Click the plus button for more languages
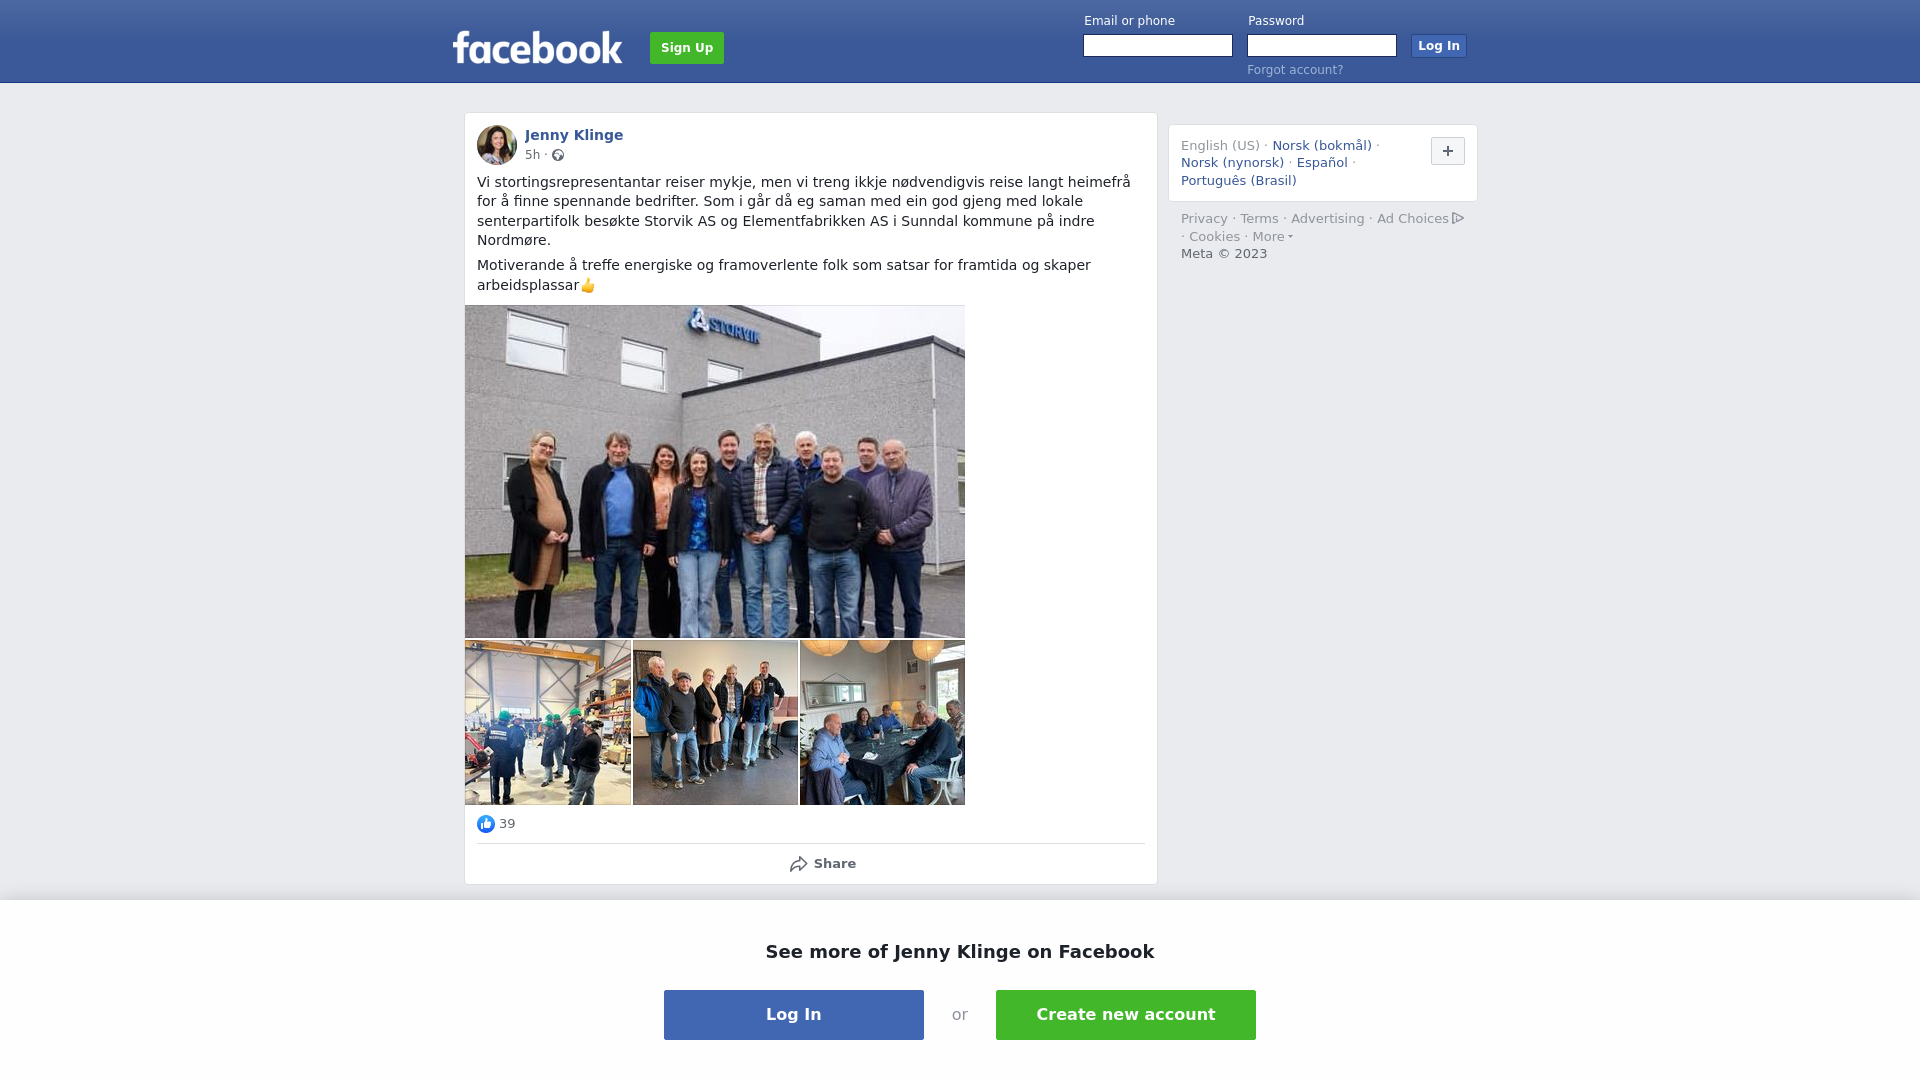The height and width of the screenshot is (1080, 1920). click(x=1448, y=151)
